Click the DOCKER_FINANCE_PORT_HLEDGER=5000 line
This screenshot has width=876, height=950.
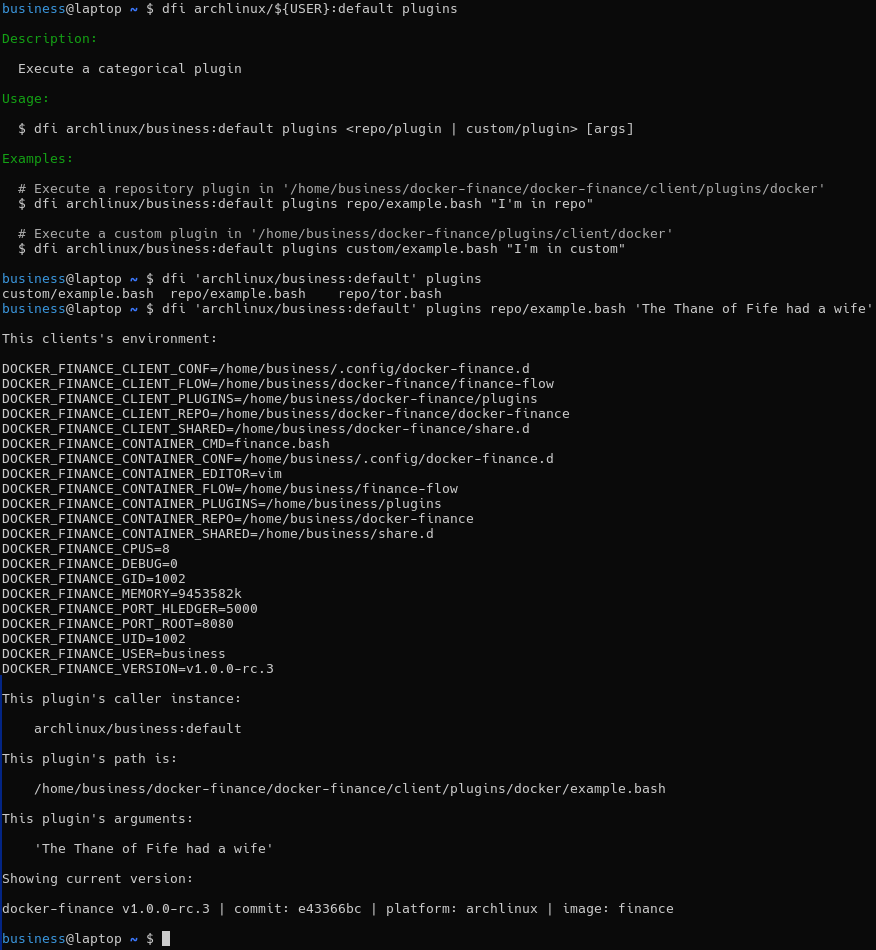tap(130, 609)
